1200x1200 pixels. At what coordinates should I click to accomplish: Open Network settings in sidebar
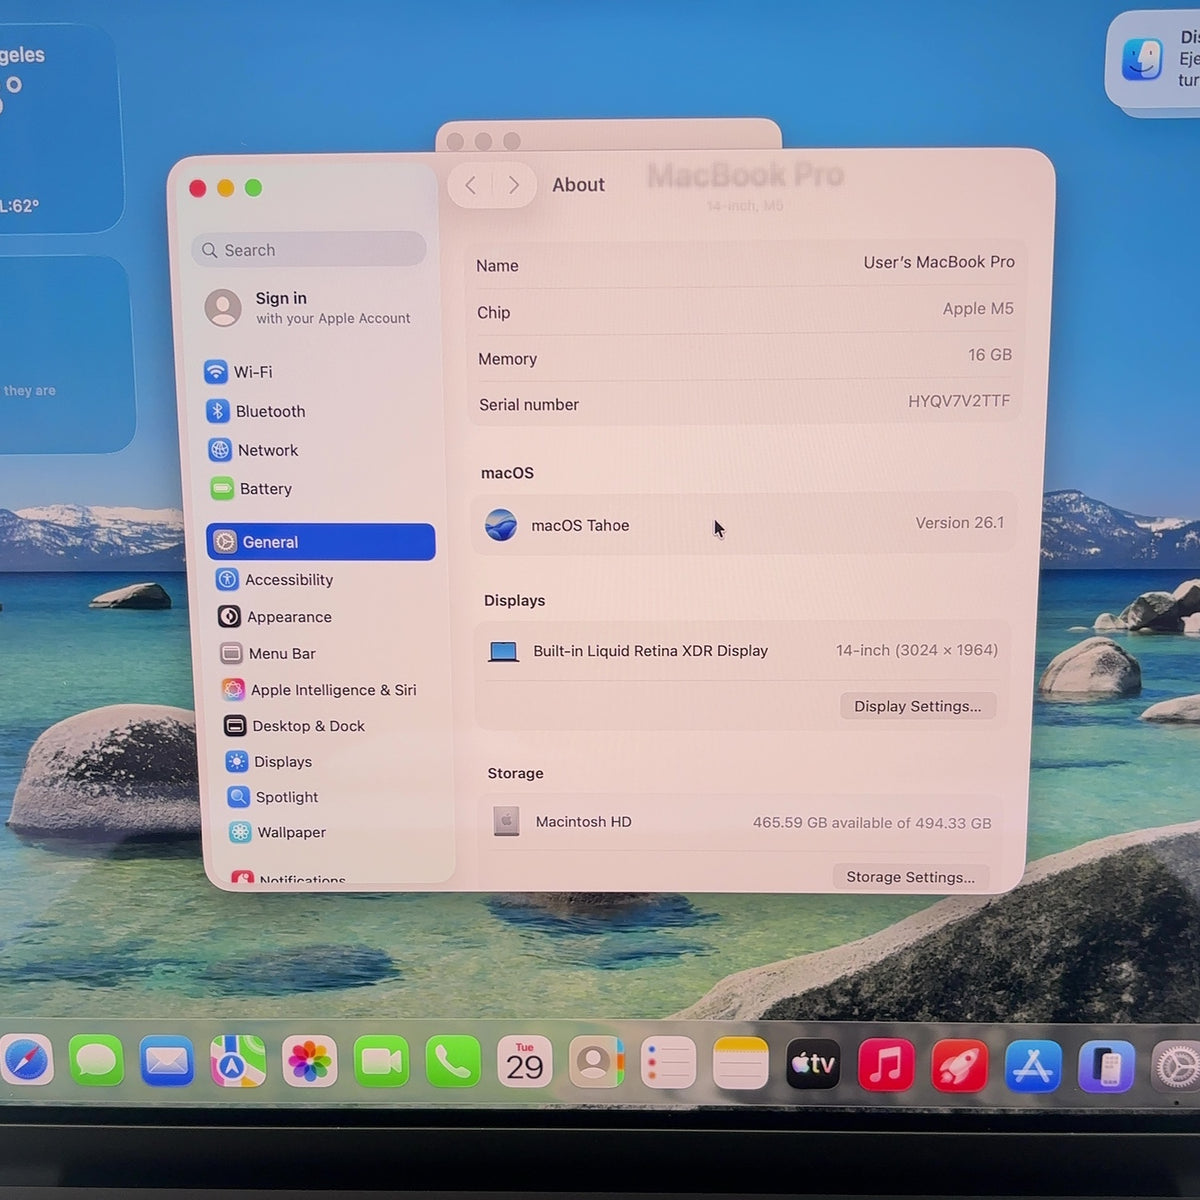coord(254,450)
